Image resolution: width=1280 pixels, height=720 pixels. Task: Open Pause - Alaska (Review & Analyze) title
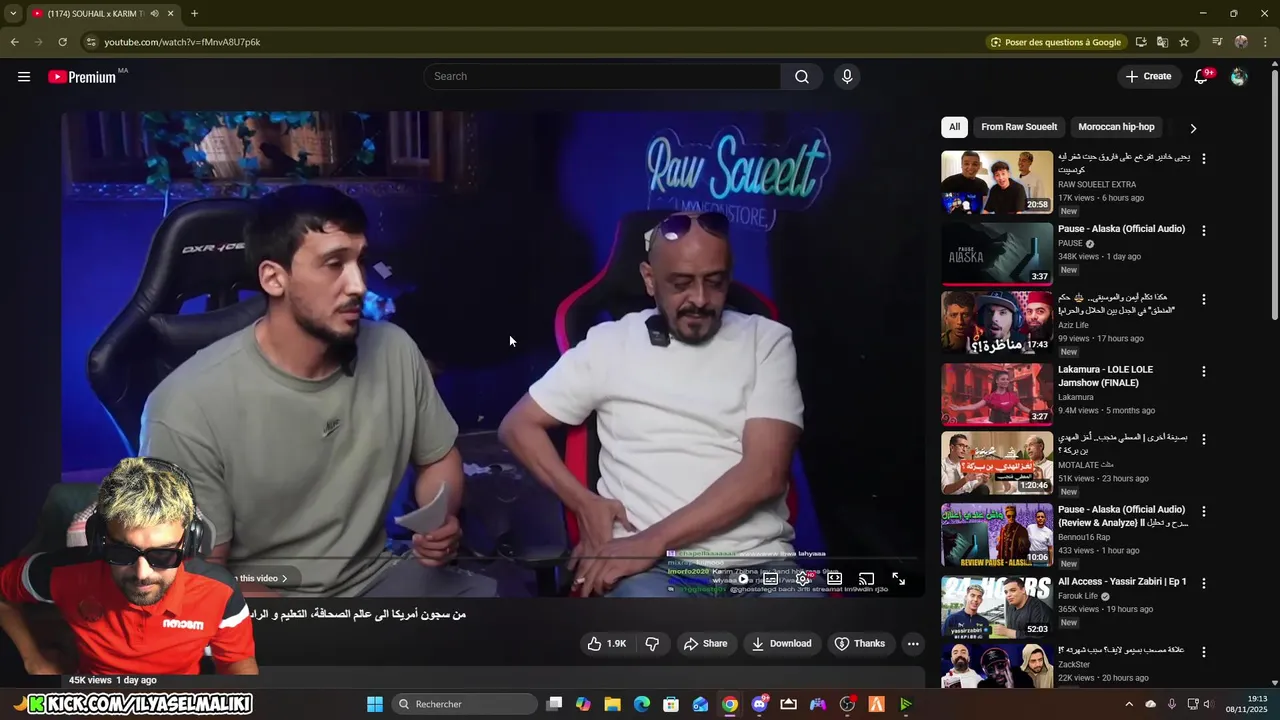(1123, 516)
